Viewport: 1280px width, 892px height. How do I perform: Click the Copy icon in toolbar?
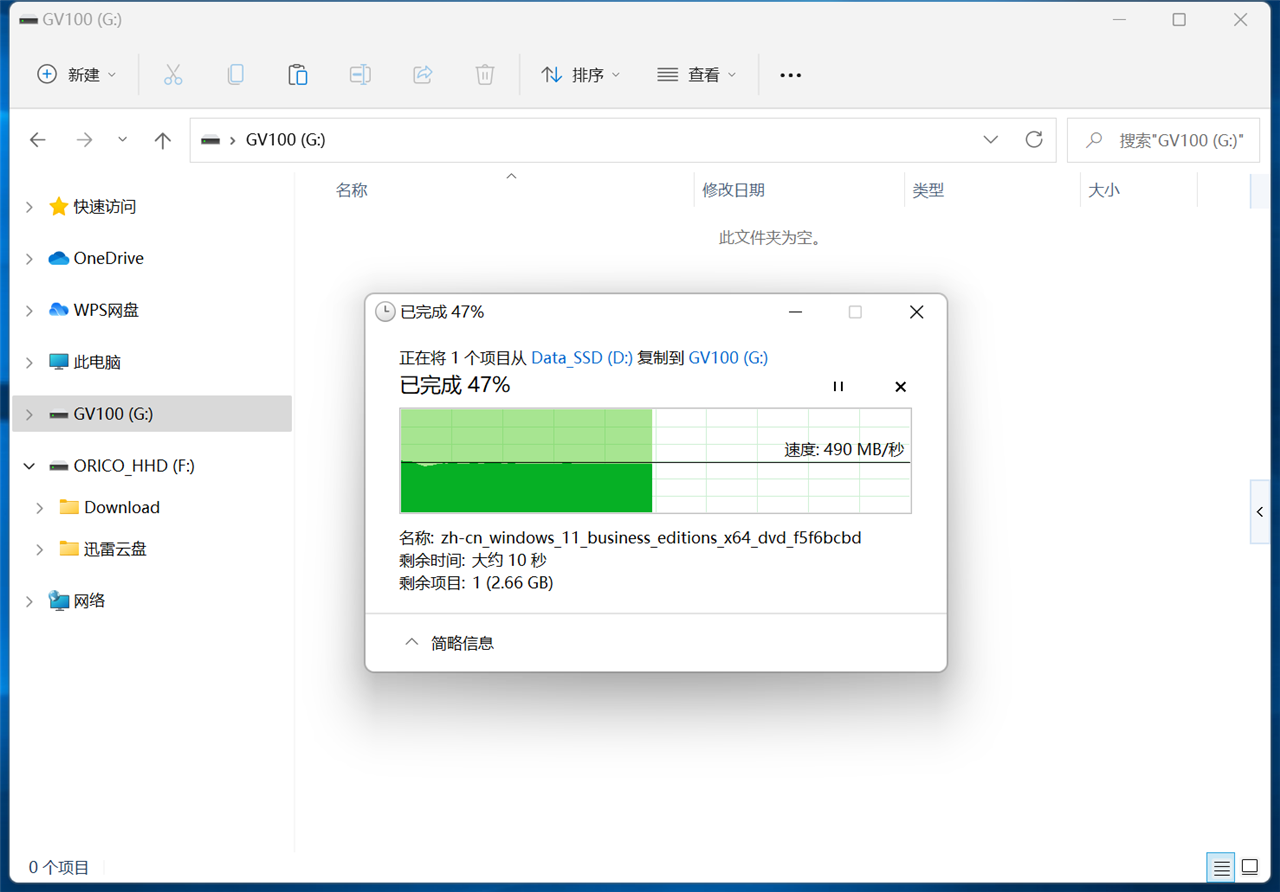(235, 75)
